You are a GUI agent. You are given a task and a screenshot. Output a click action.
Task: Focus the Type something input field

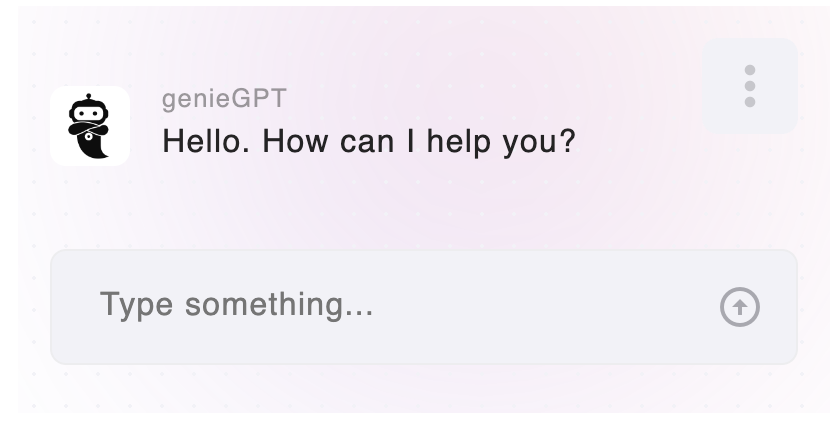[423, 307]
